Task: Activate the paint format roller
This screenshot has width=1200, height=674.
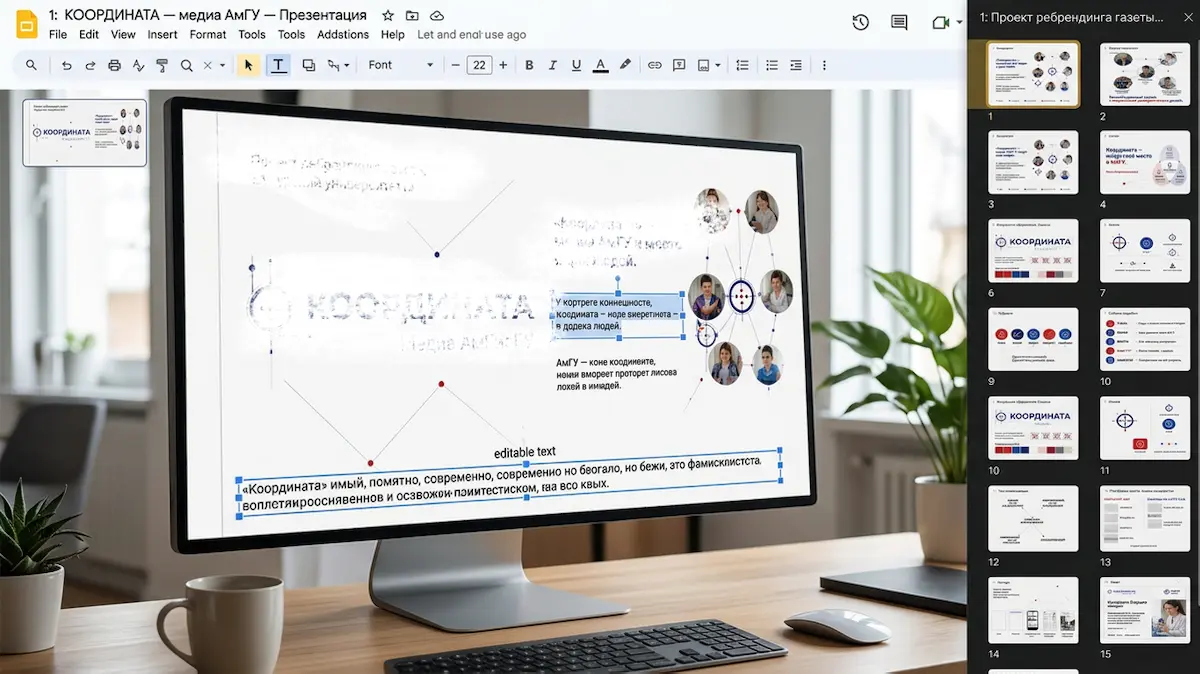Action: 162,65
